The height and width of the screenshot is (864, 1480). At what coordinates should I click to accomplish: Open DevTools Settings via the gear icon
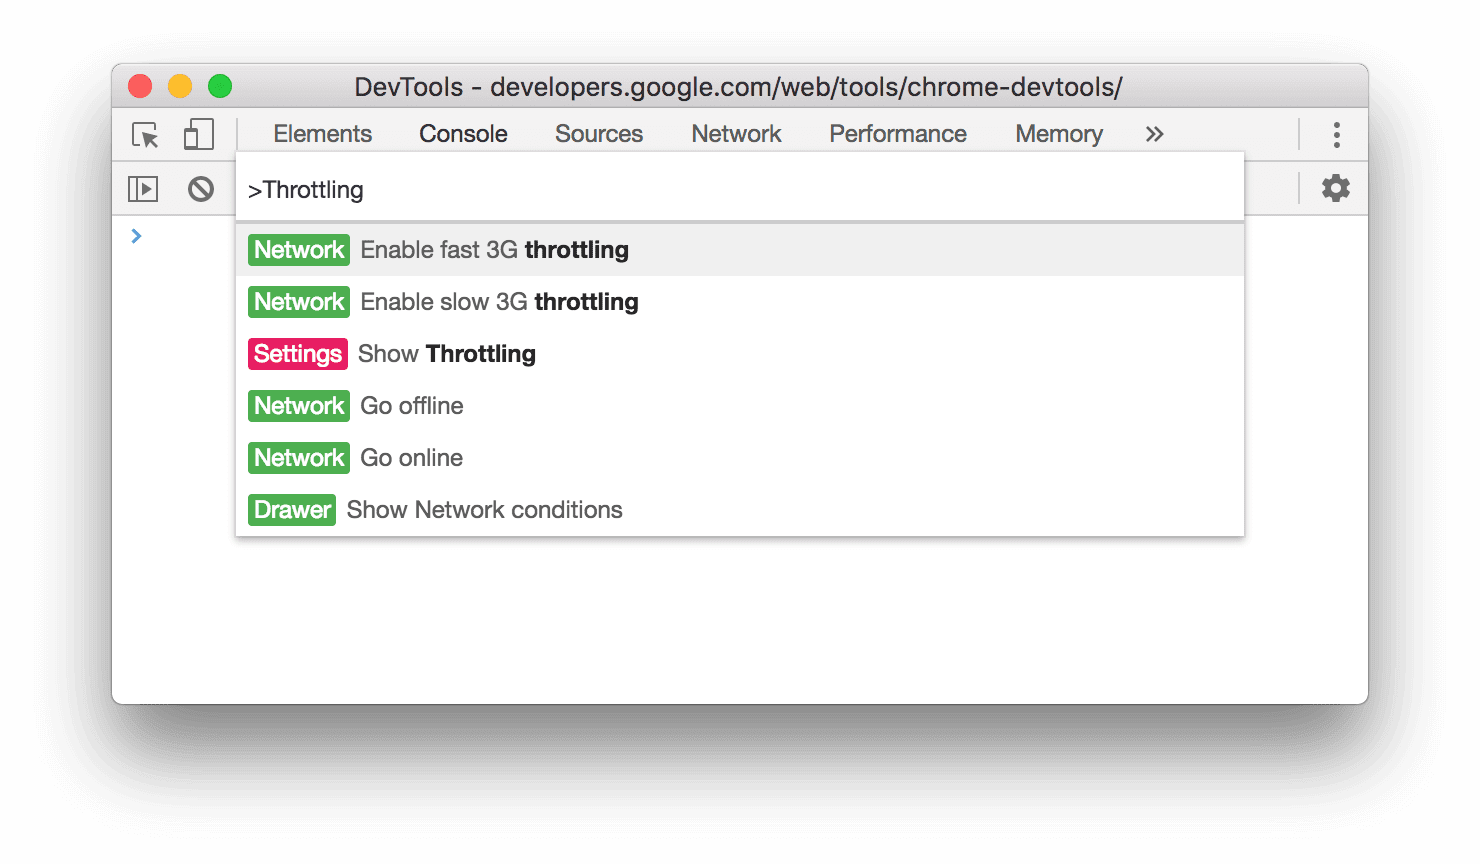click(x=1335, y=187)
